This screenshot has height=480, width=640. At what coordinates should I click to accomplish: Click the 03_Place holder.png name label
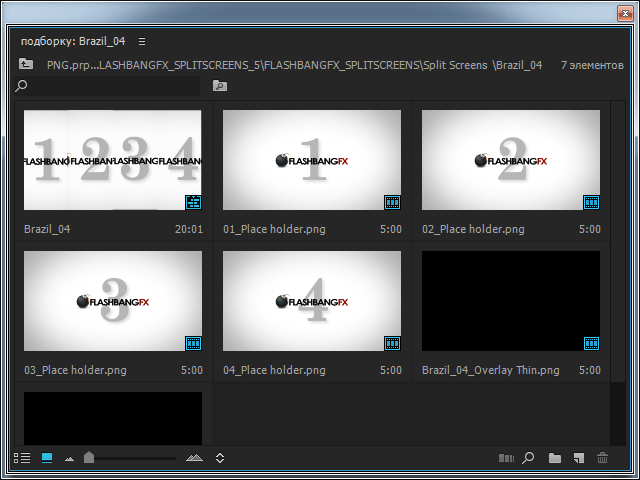(x=75, y=370)
